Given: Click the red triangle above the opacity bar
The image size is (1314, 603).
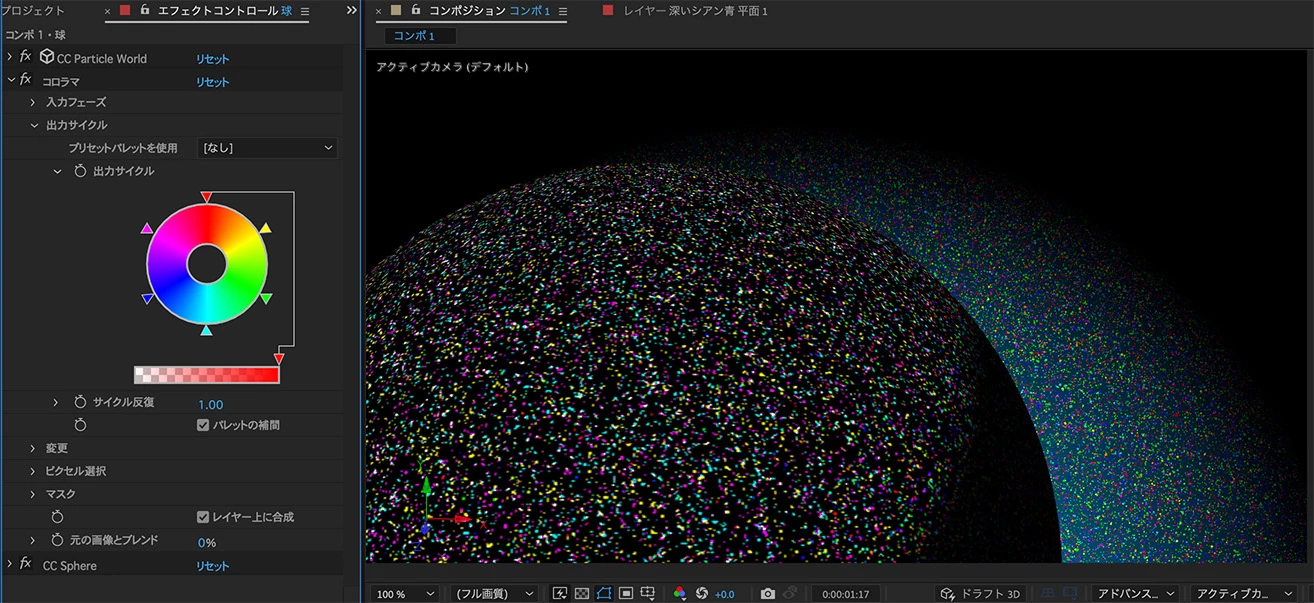Looking at the screenshot, I should pos(279,358).
